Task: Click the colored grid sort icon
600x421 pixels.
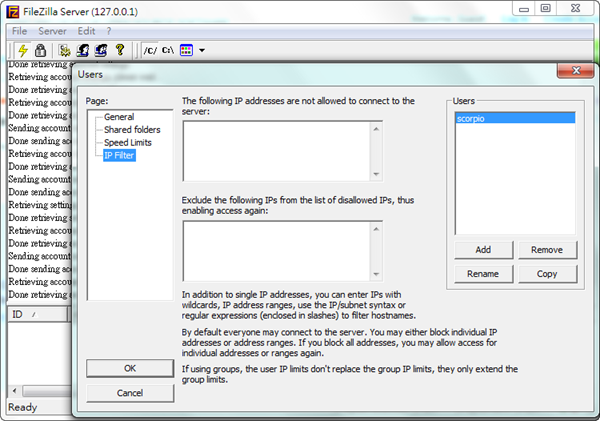Action: 186,50
